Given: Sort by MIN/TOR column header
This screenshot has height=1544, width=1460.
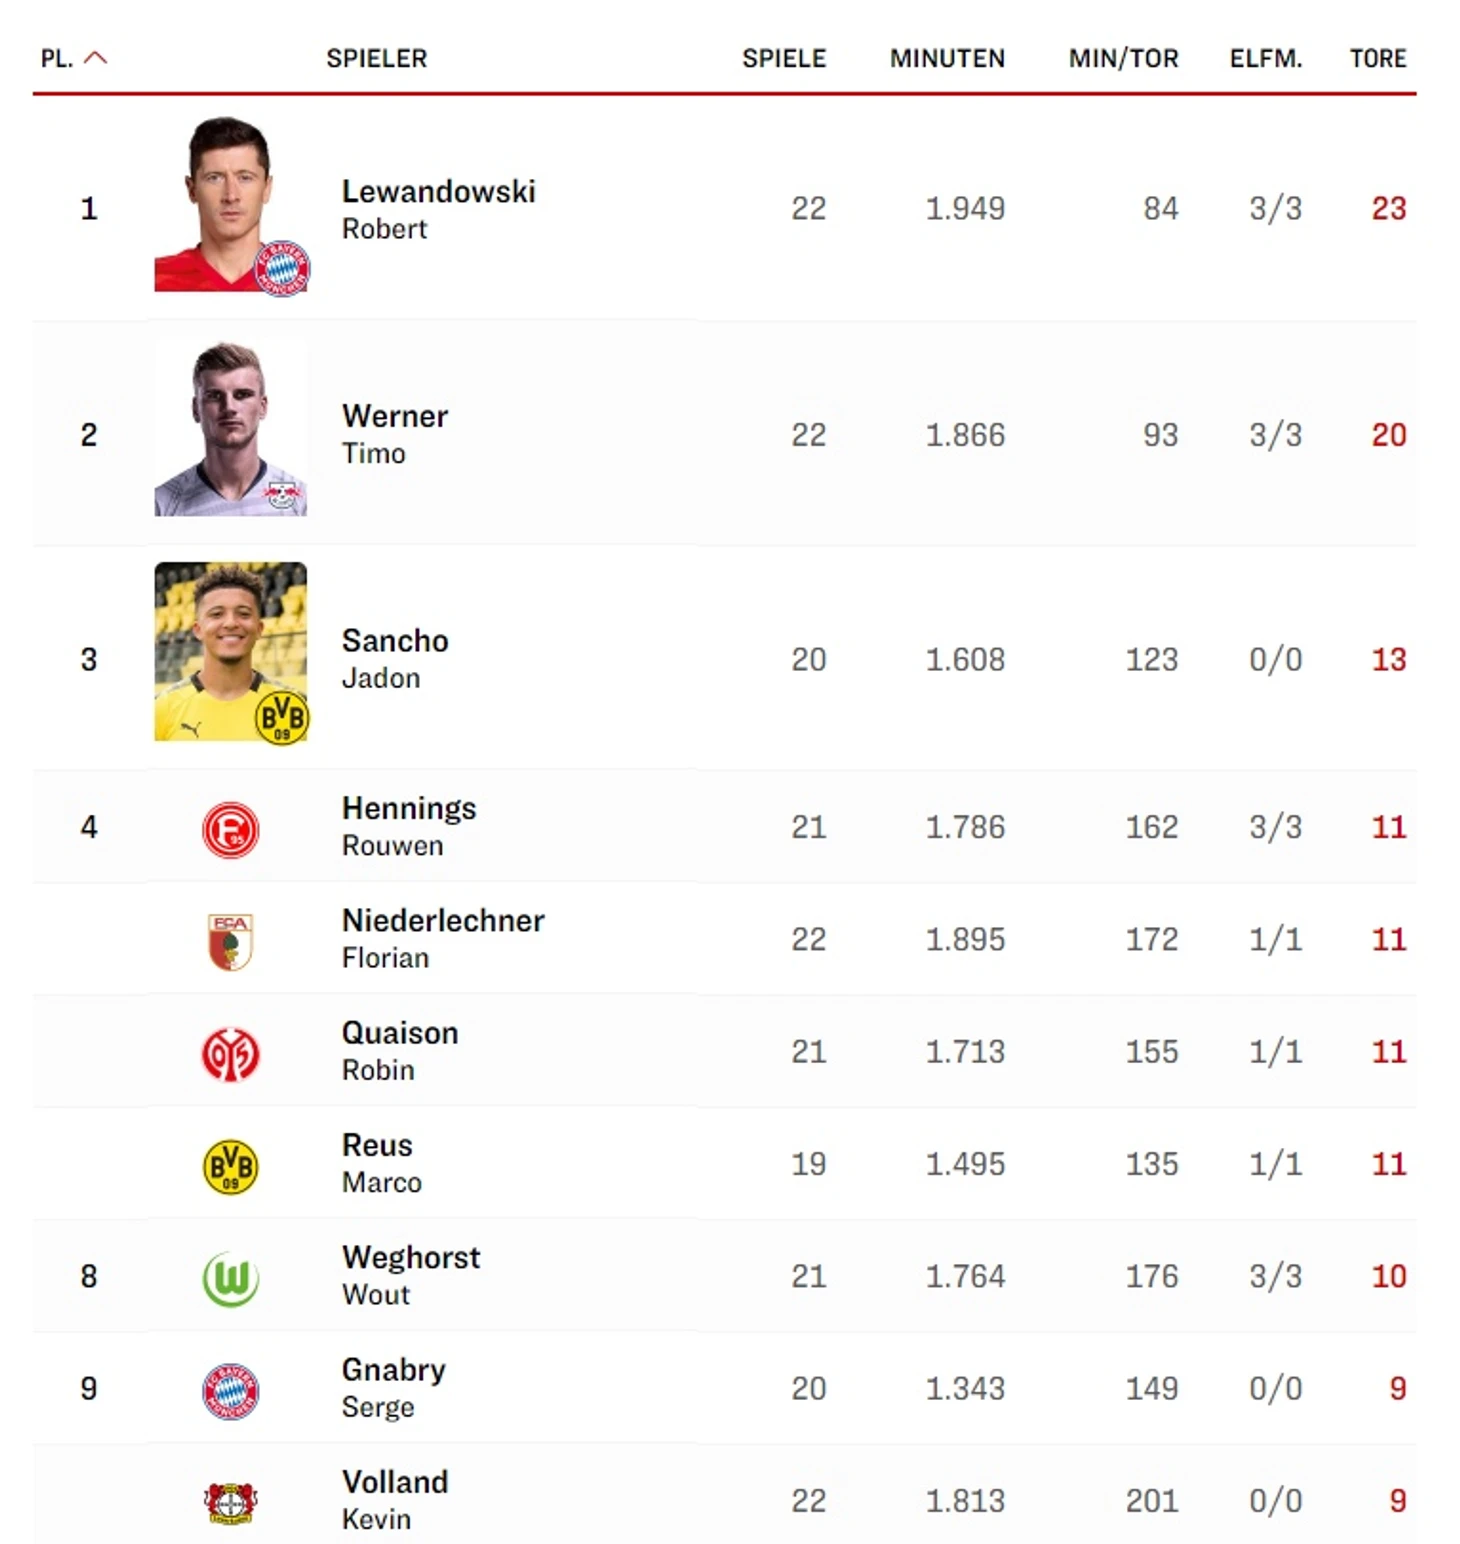Looking at the screenshot, I should pos(1123,59).
